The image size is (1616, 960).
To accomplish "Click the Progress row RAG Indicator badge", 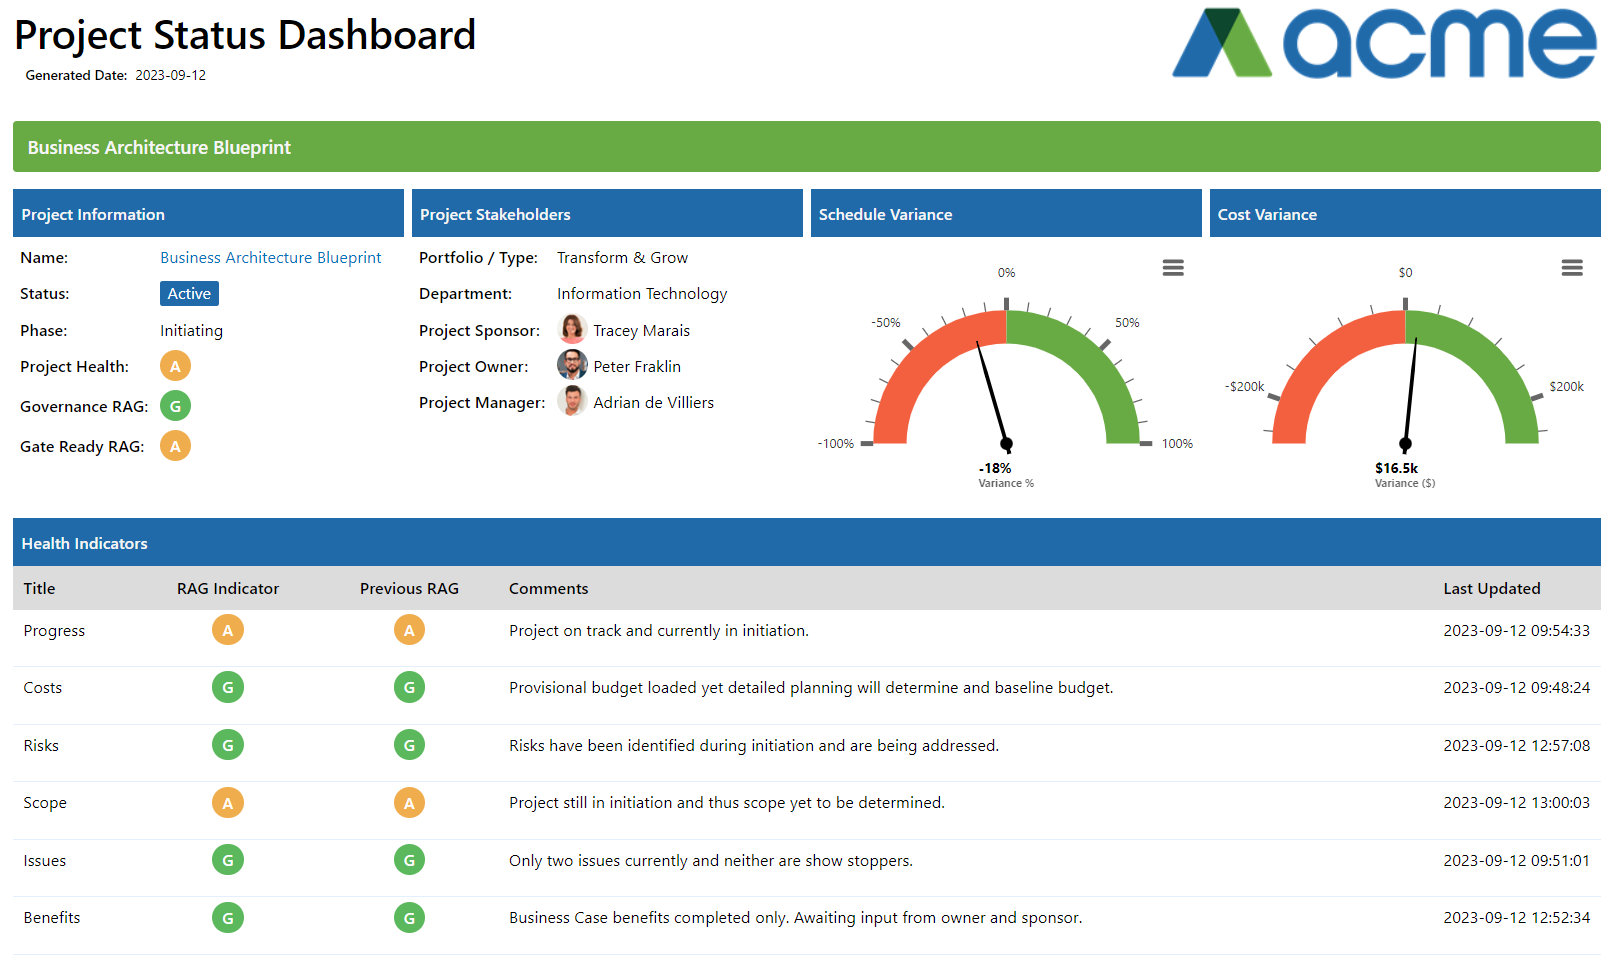I will [x=228, y=631].
